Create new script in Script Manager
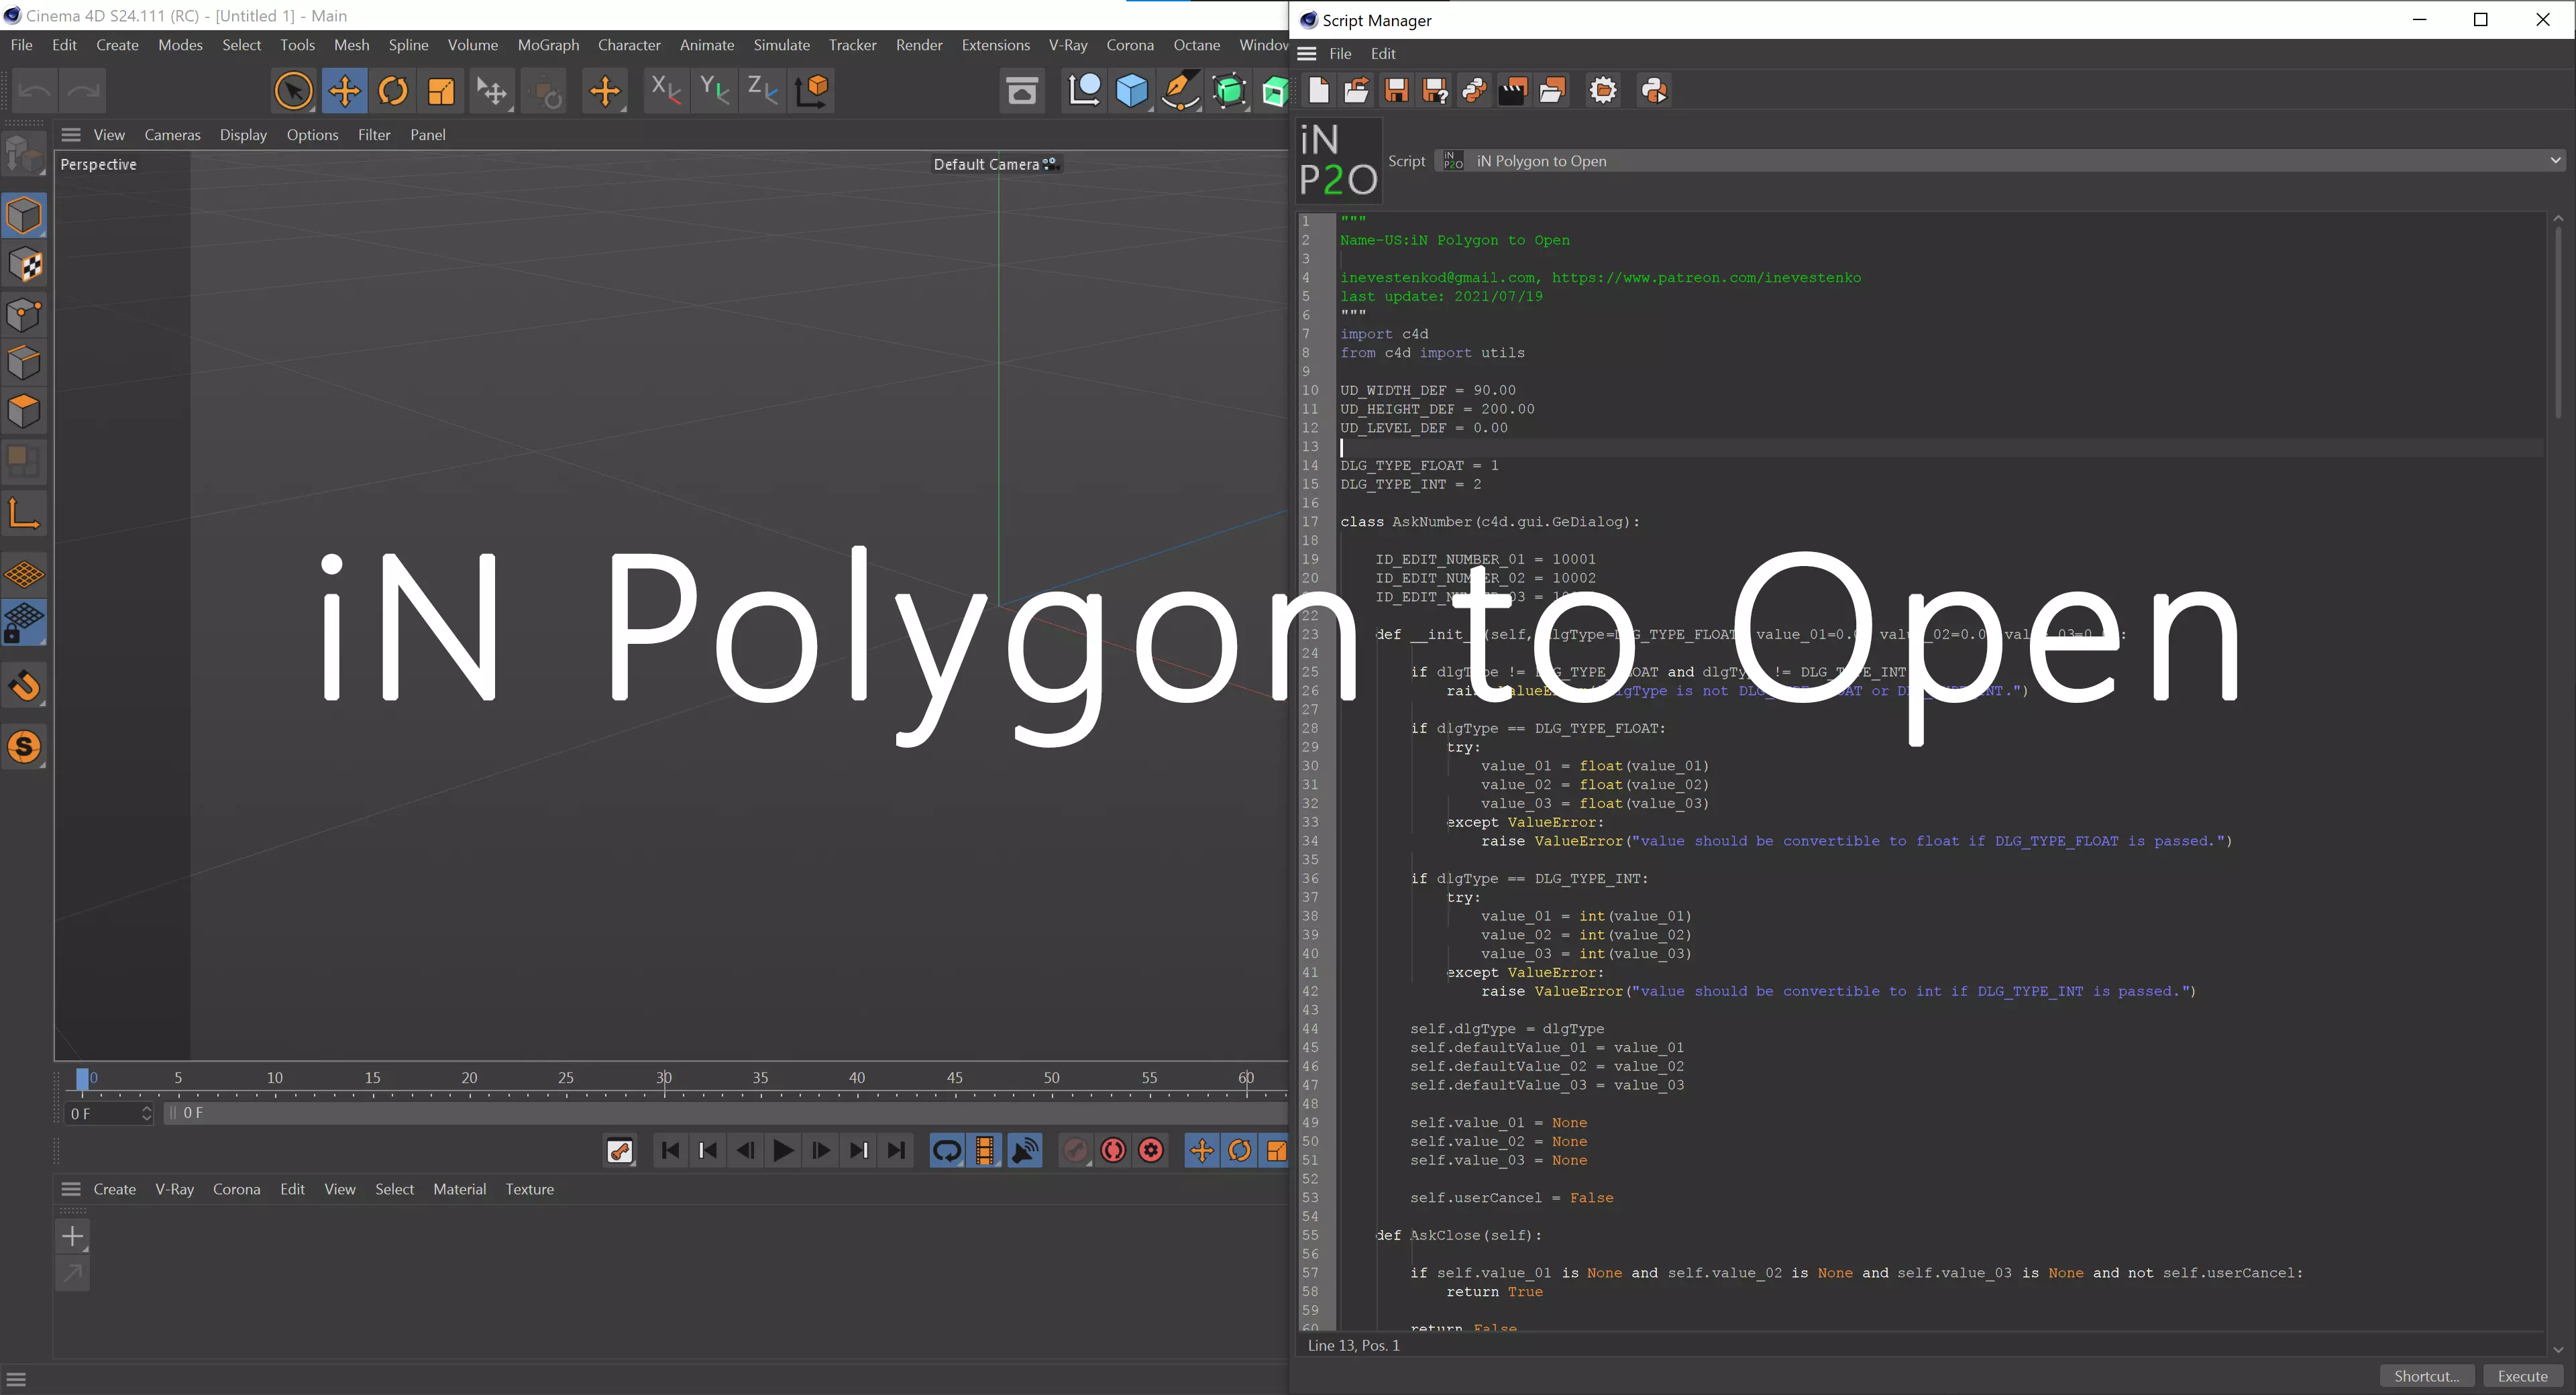Viewport: 2576px width, 1395px height. [1318, 91]
